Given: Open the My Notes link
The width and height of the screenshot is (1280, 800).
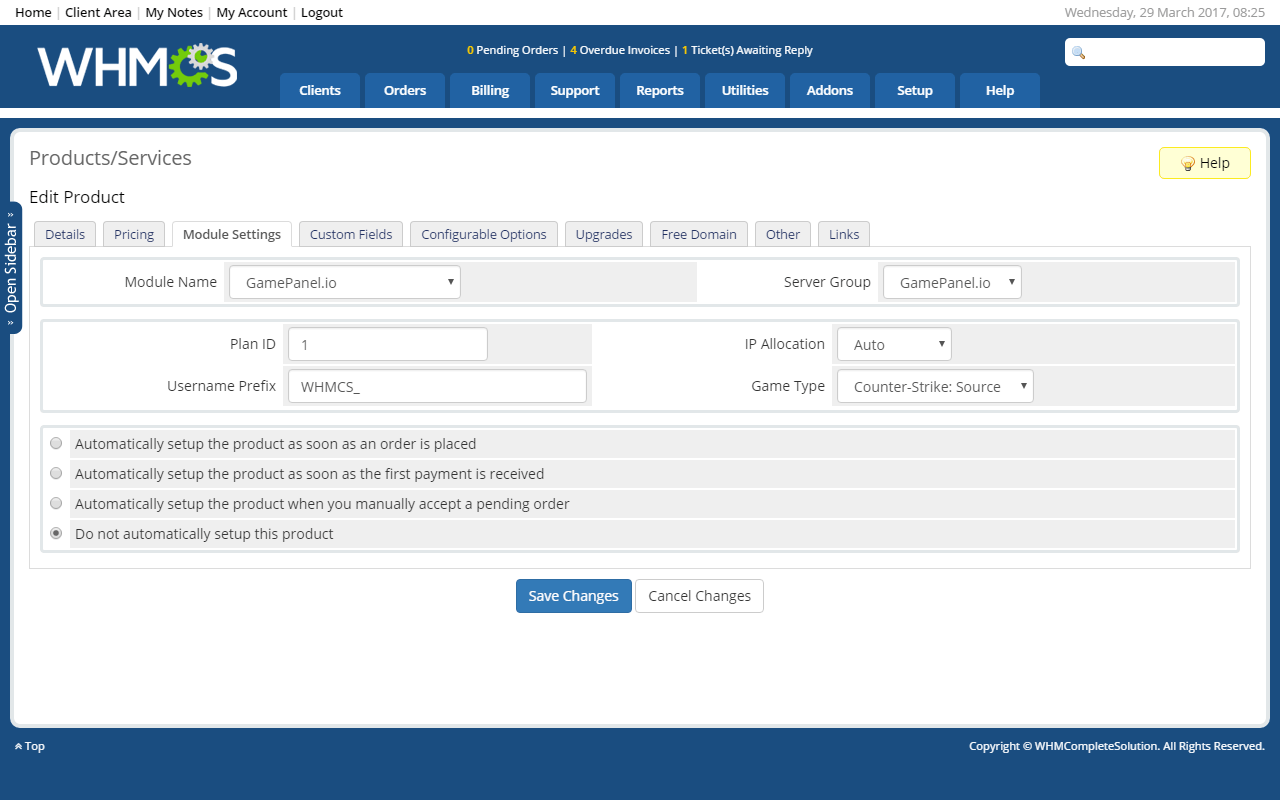Looking at the screenshot, I should pos(174,12).
